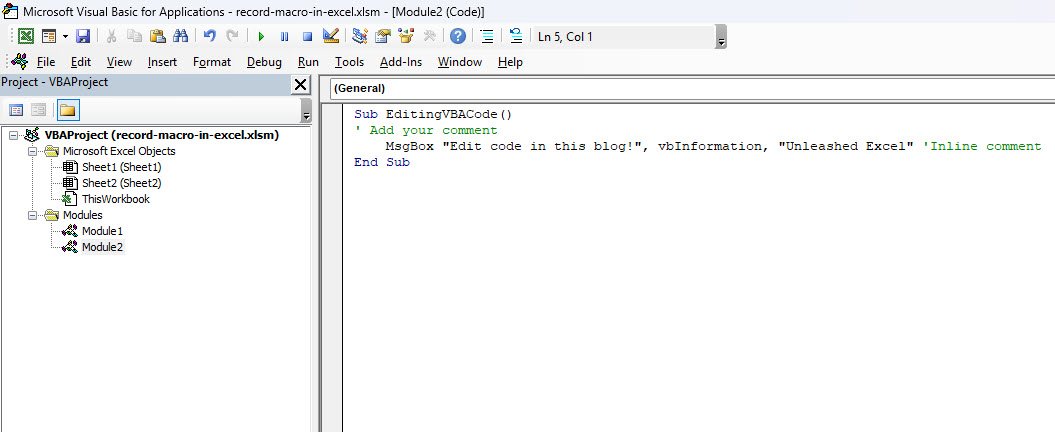Open the Object Browser icon
Screen dimensions: 1055x432
click(406, 36)
